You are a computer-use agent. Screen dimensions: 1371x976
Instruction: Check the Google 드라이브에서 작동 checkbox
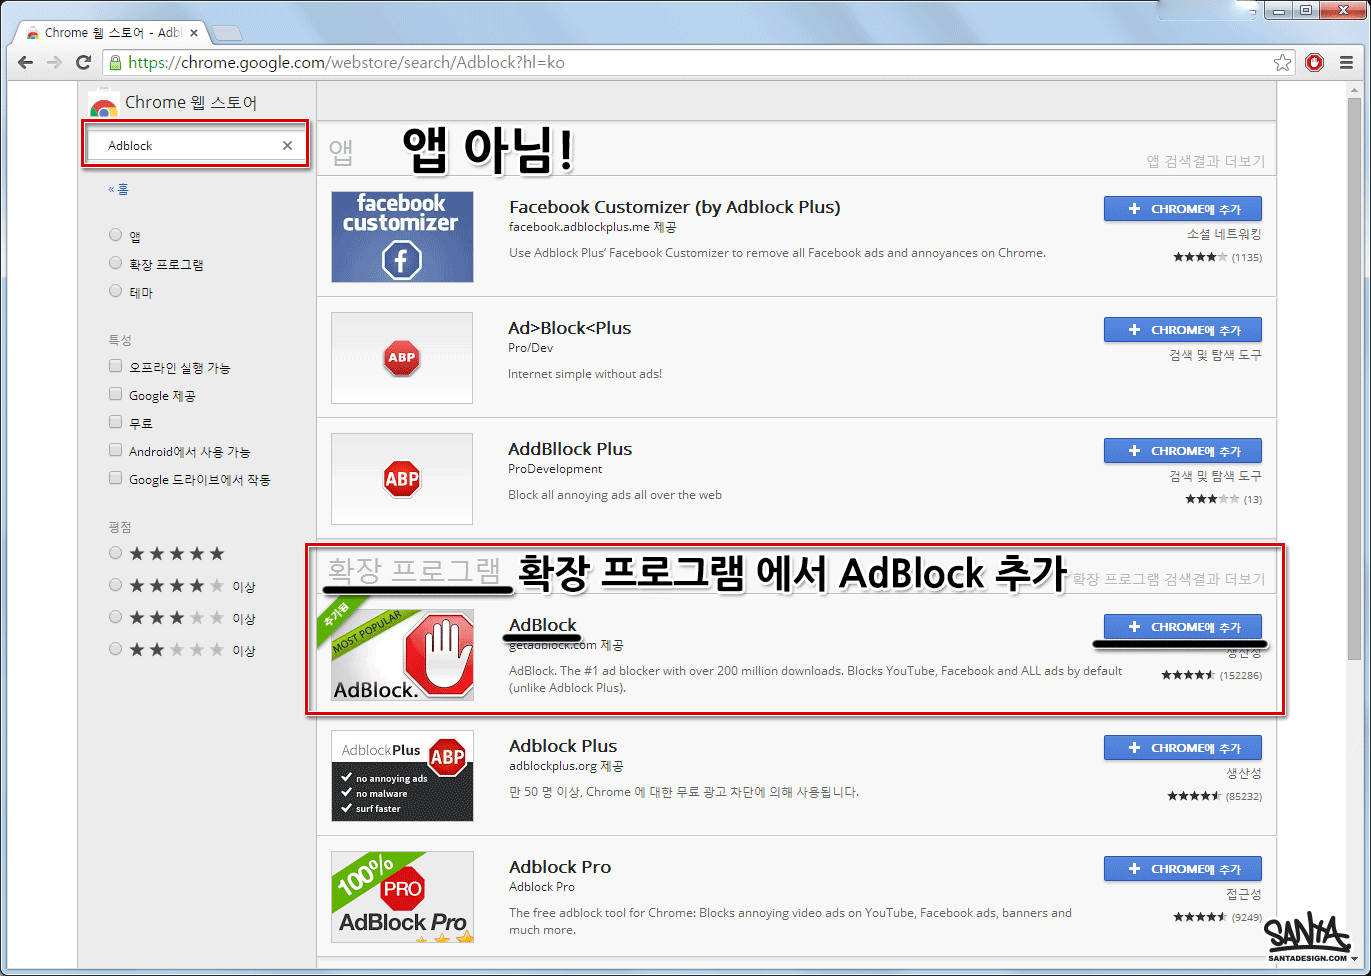[x=116, y=478]
